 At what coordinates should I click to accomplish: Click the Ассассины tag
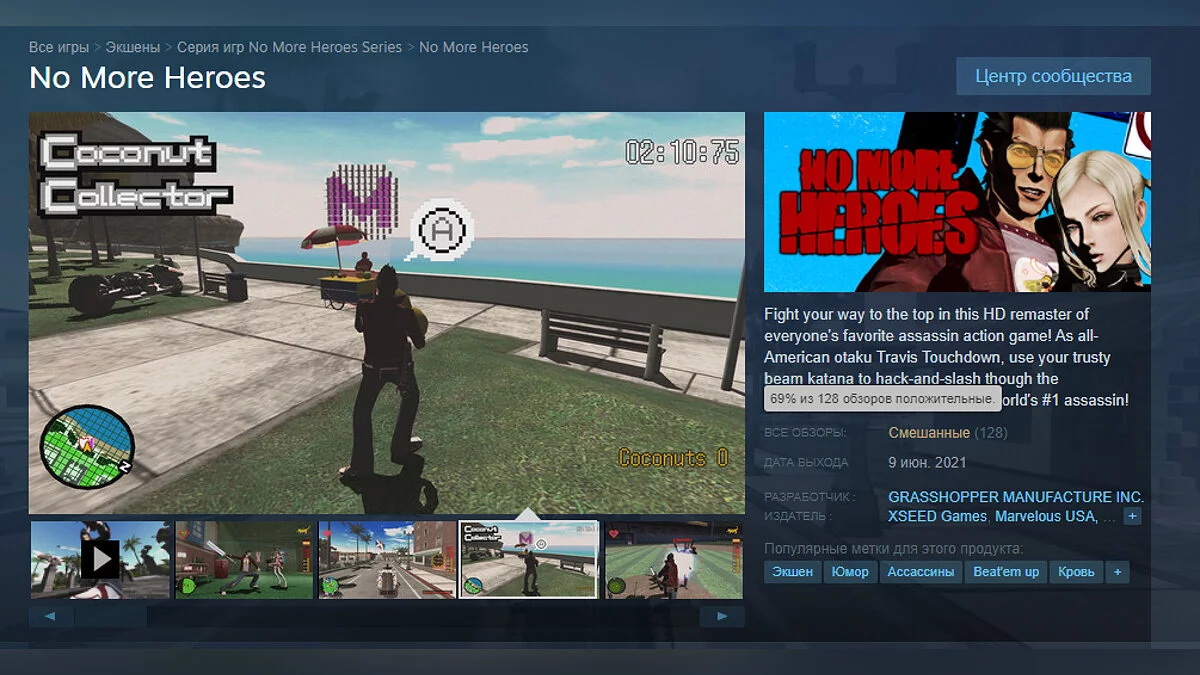pyautogui.click(x=921, y=572)
